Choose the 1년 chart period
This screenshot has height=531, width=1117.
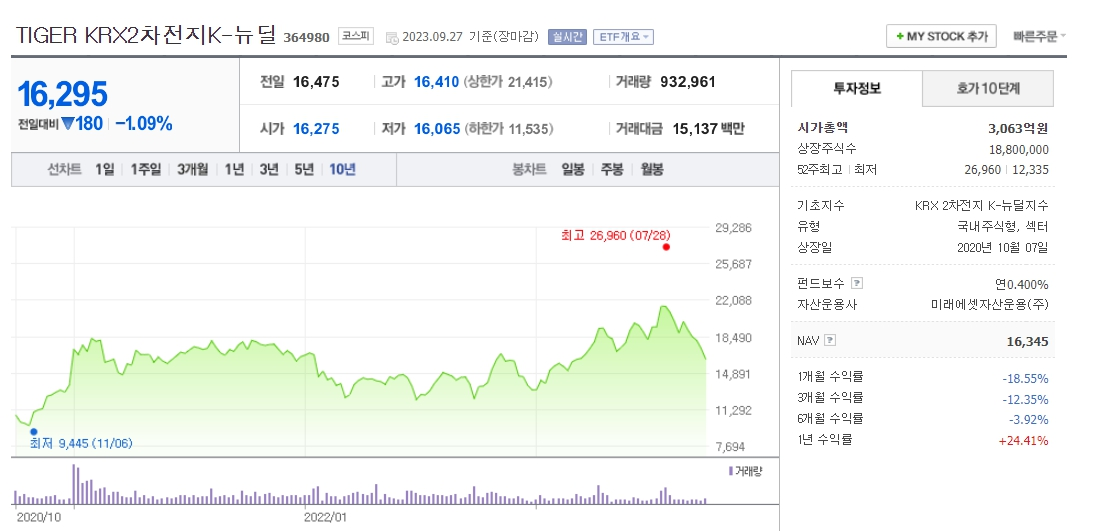click(234, 169)
